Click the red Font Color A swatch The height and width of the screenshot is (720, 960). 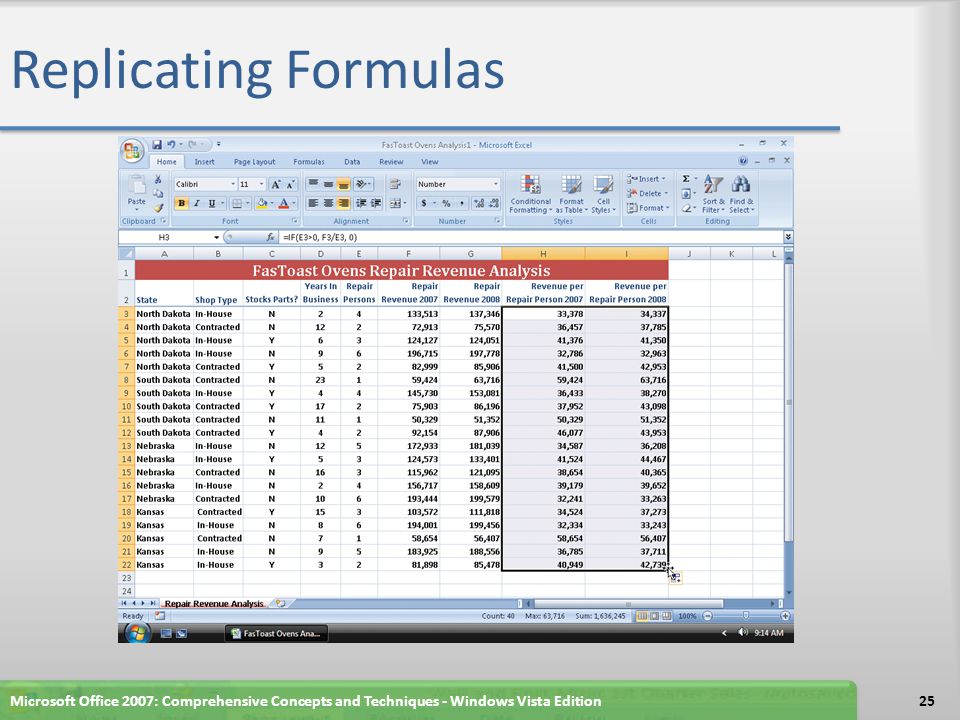click(x=283, y=203)
